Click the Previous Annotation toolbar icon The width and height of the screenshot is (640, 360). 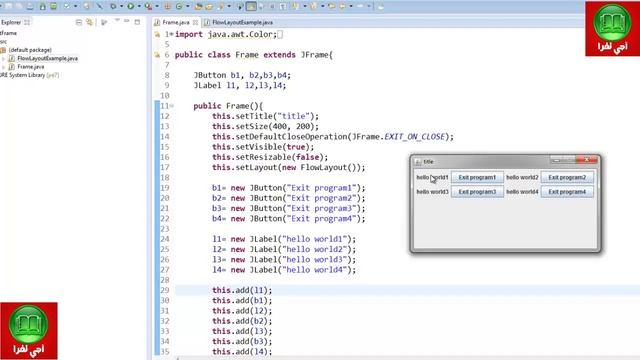[x=313, y=6]
